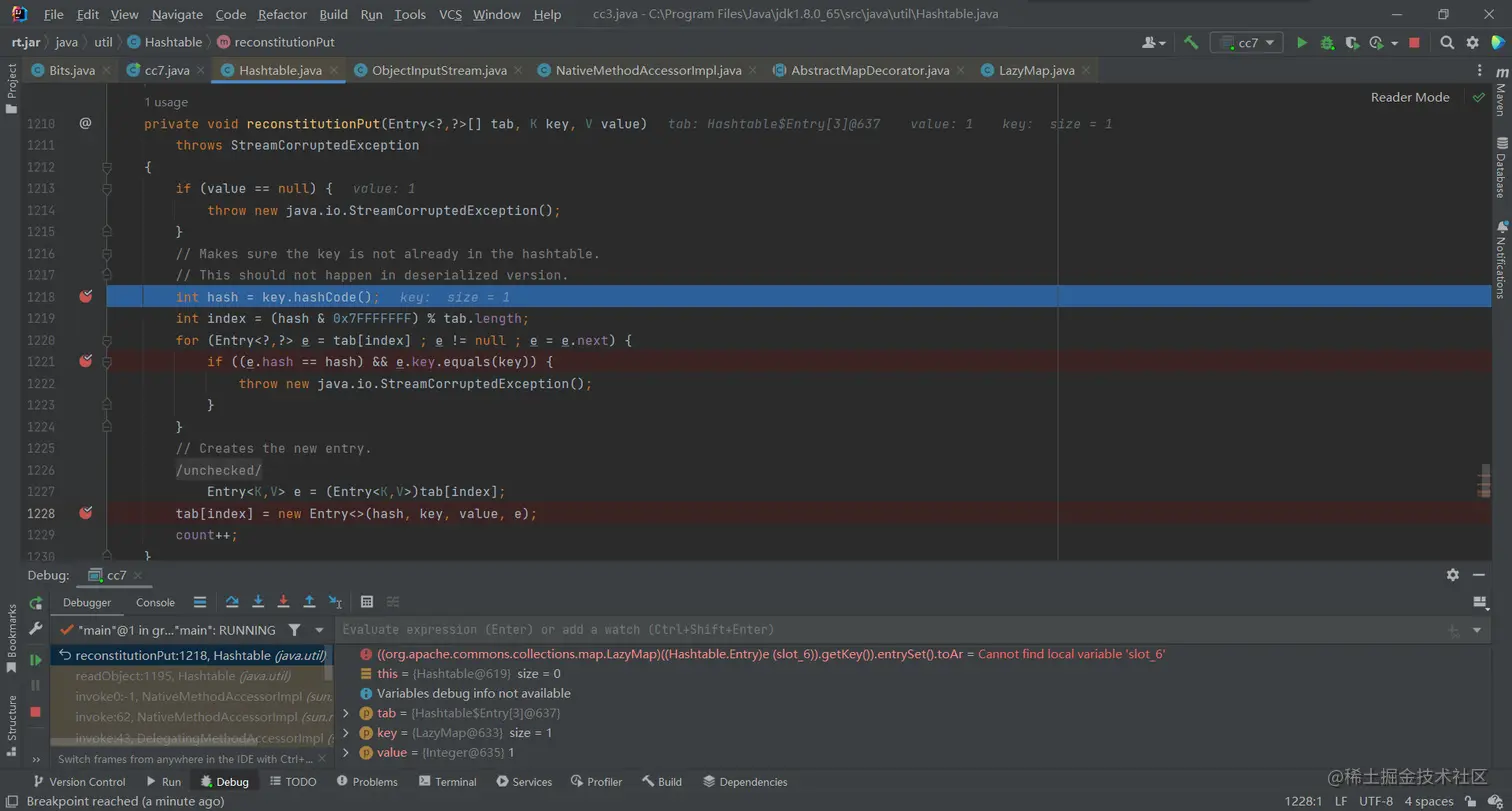Open Version Control tool window
The image size is (1512, 811).
[79, 782]
